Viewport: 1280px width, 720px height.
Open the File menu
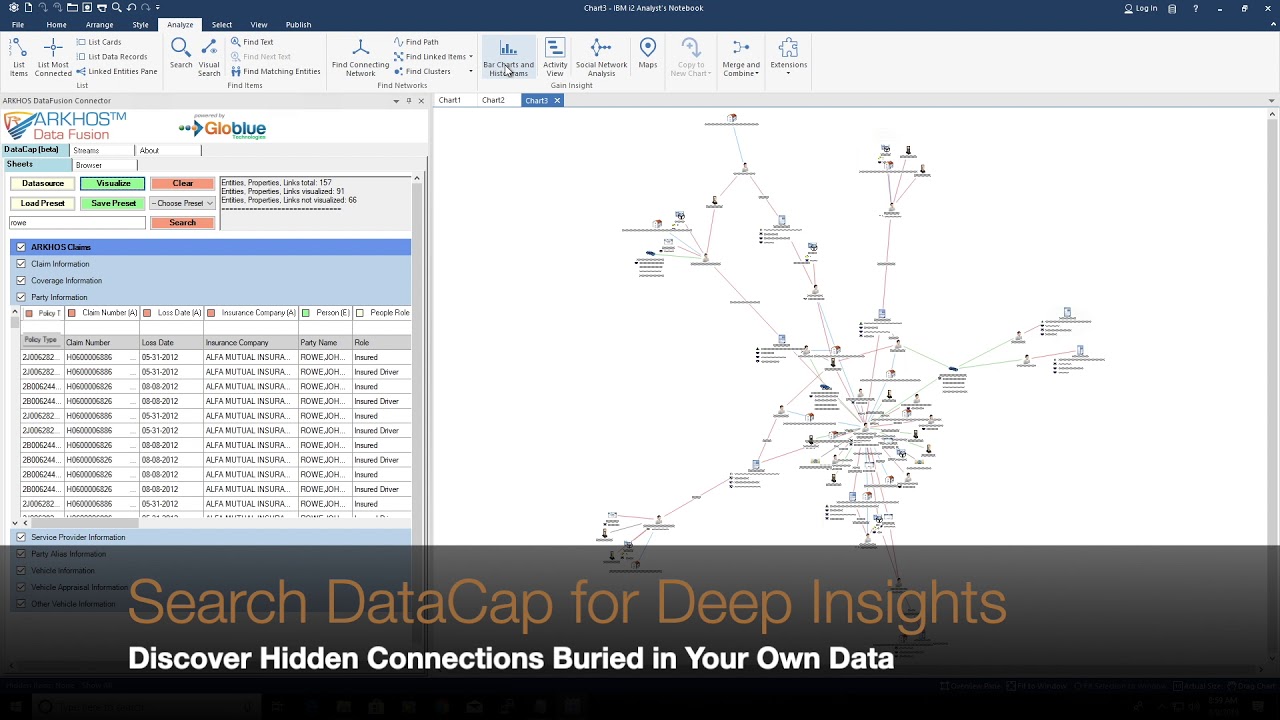point(18,24)
